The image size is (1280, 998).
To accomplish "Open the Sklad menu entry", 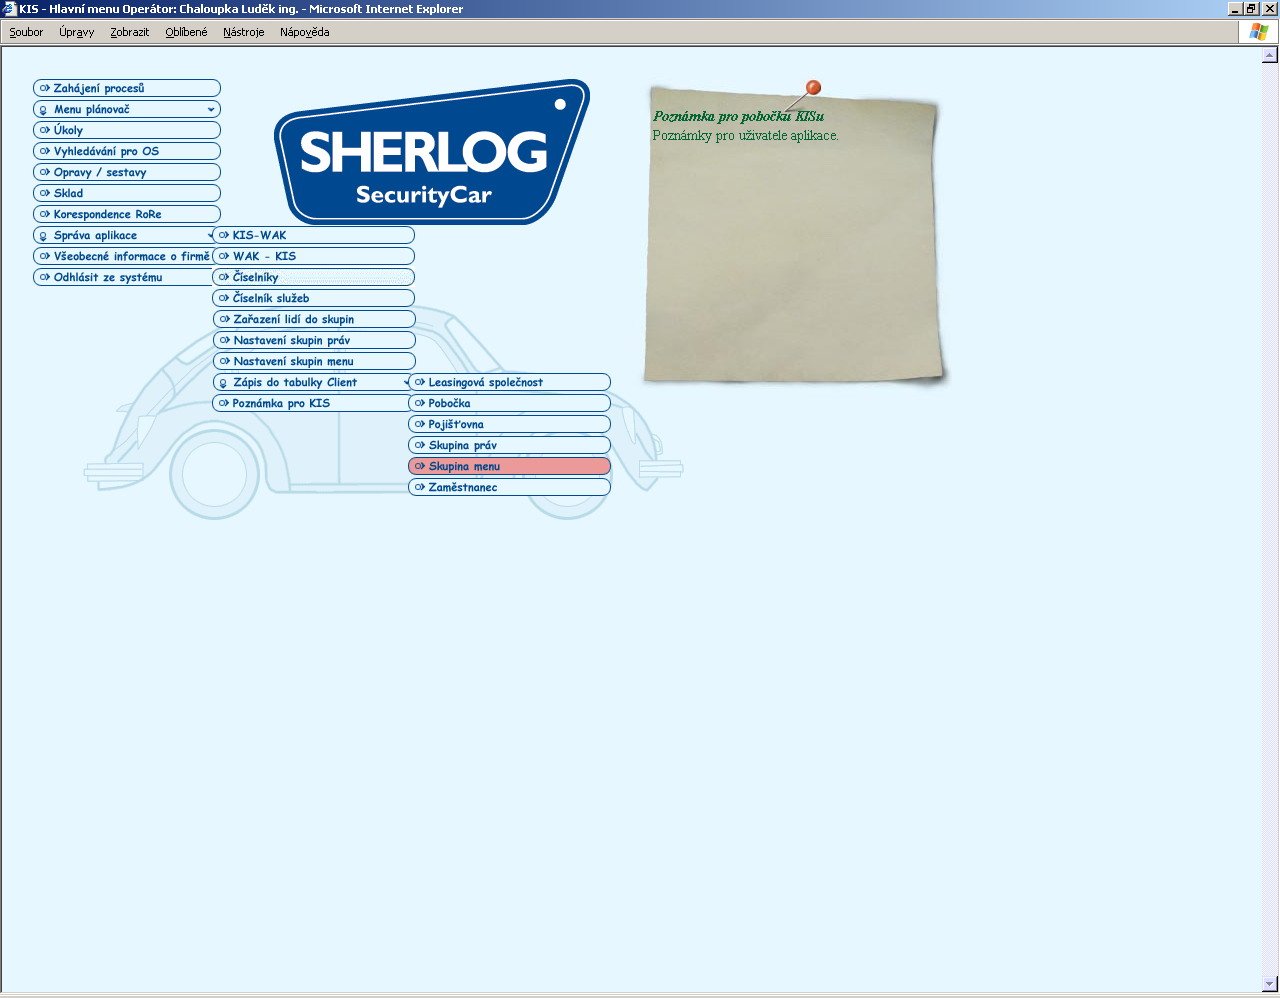I will coord(127,193).
